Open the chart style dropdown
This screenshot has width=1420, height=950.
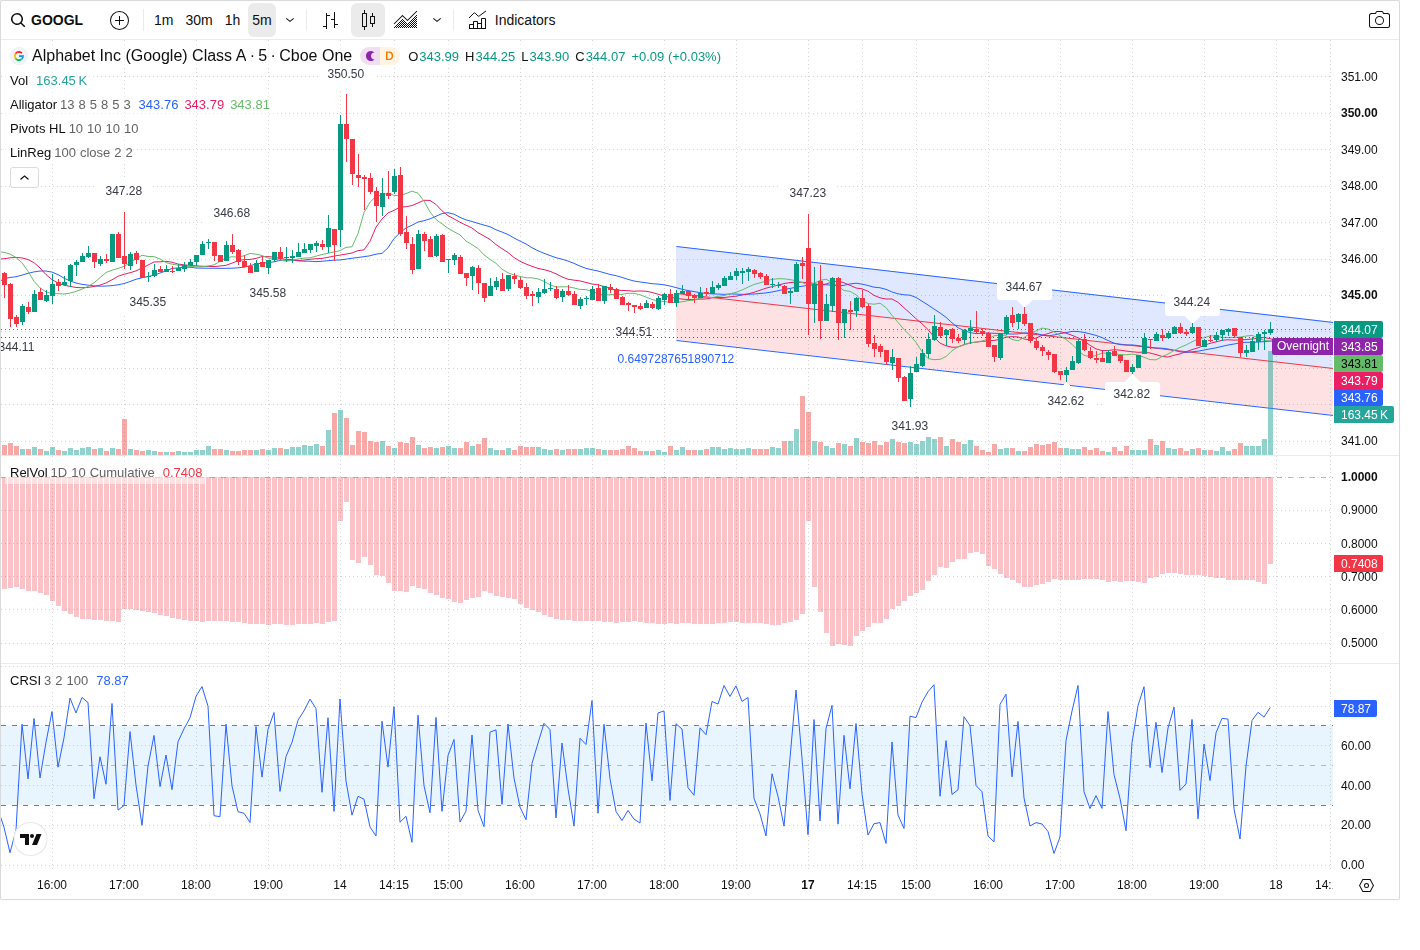click(x=437, y=20)
